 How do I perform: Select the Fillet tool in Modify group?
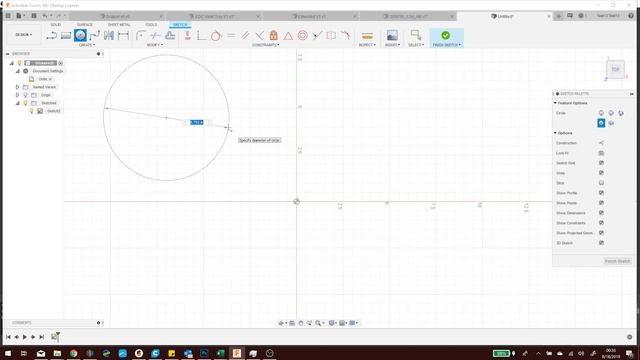click(x=141, y=36)
